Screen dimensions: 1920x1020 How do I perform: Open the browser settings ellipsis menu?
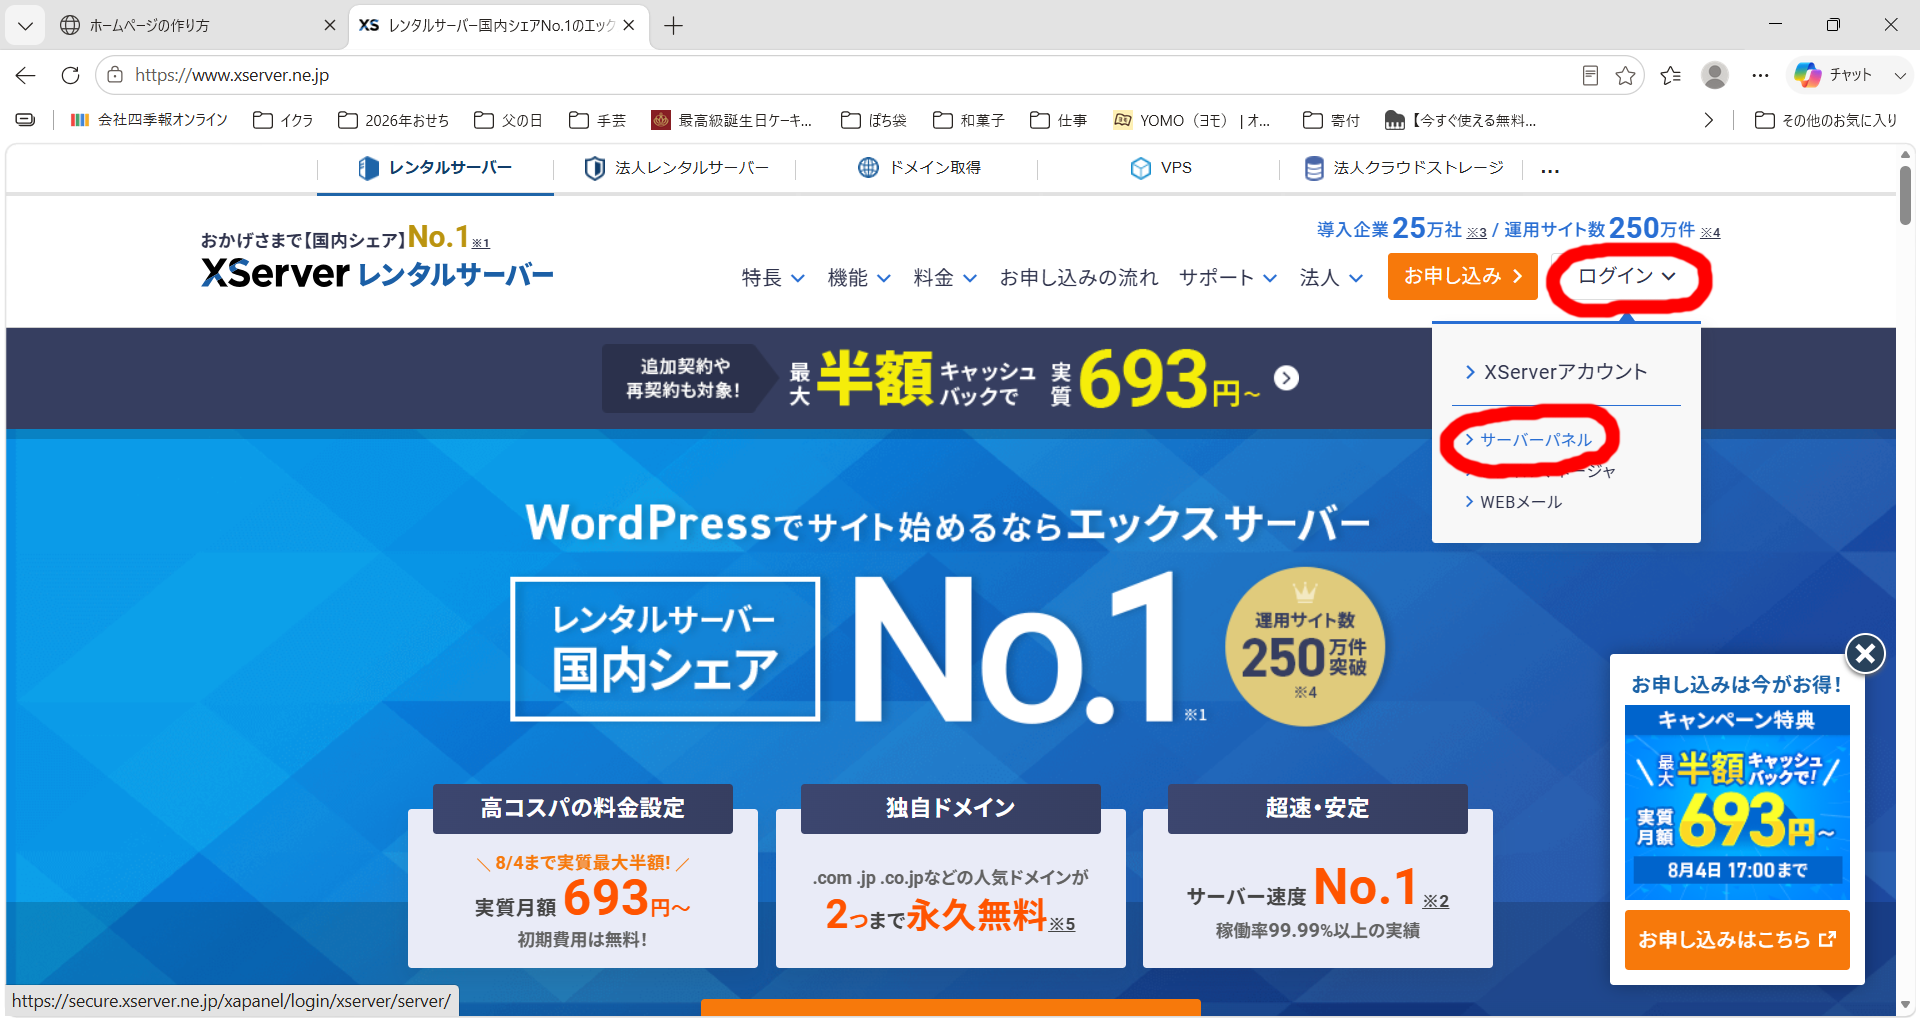pyautogui.click(x=1760, y=75)
